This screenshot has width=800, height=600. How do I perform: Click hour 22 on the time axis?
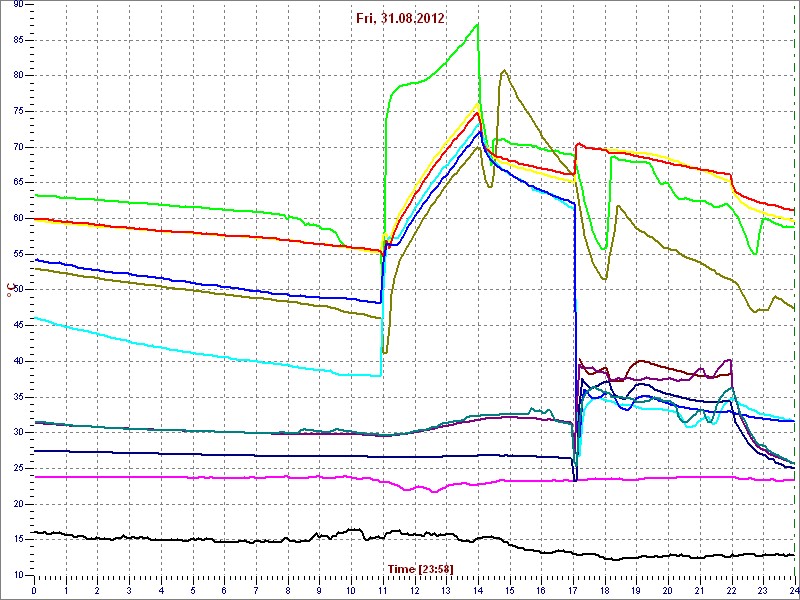click(731, 590)
